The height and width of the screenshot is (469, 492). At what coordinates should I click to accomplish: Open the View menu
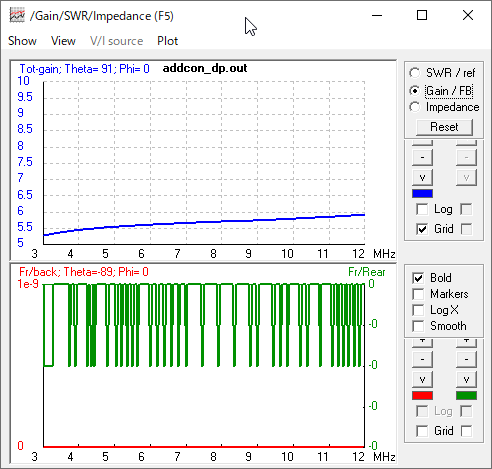click(x=63, y=41)
